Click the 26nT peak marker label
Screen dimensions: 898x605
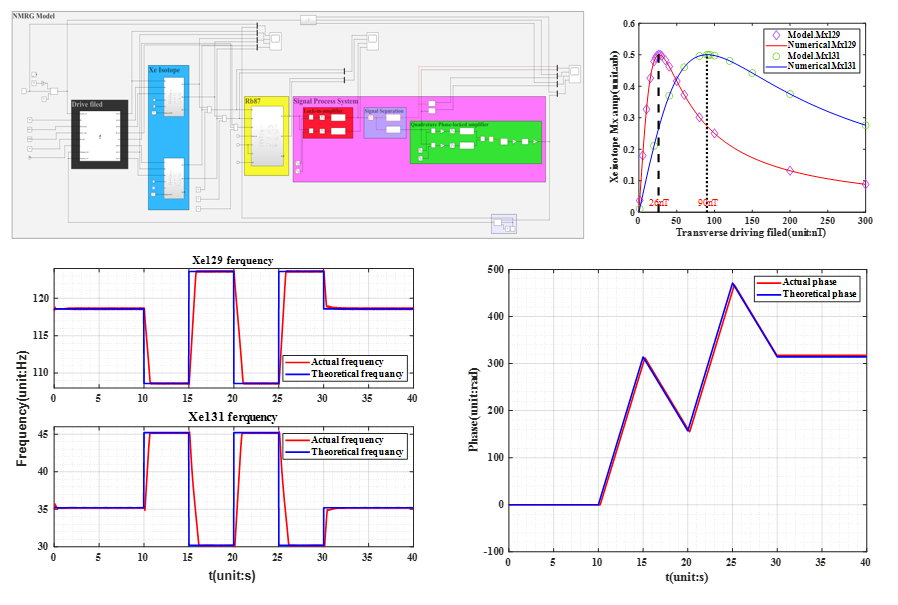(x=658, y=202)
